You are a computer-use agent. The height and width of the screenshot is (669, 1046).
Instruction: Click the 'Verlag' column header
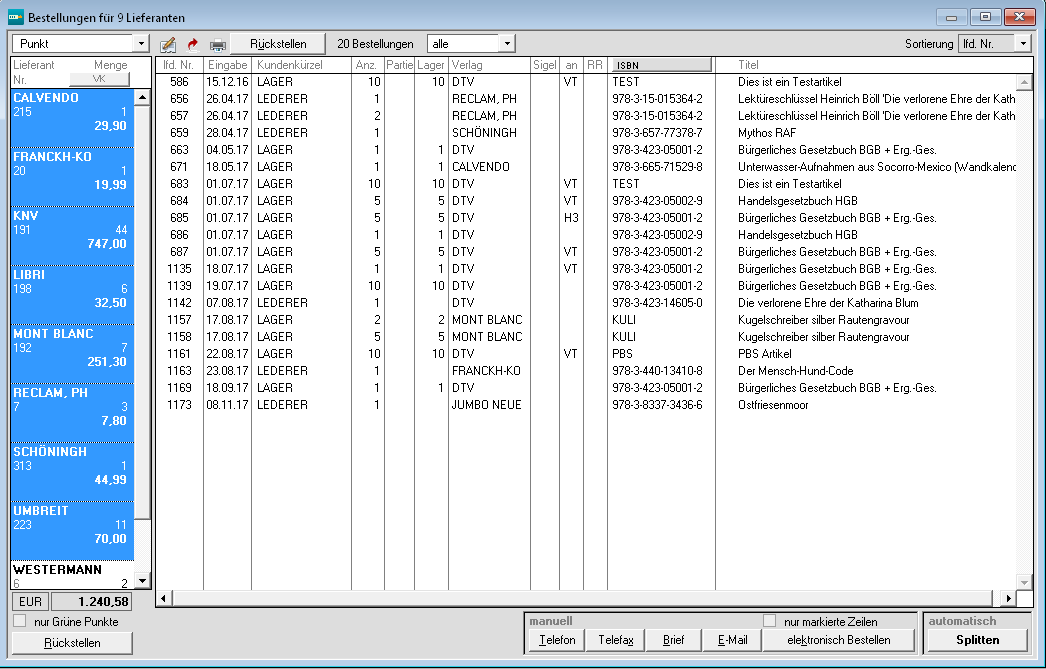click(490, 65)
